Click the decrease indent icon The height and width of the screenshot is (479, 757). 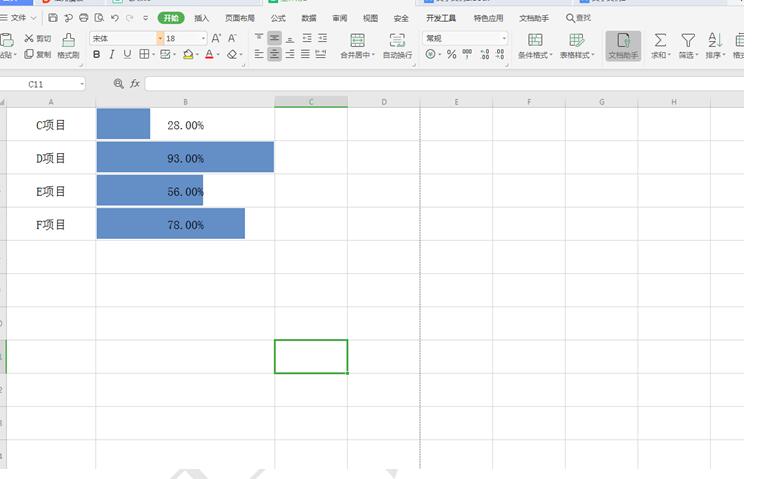coord(307,38)
